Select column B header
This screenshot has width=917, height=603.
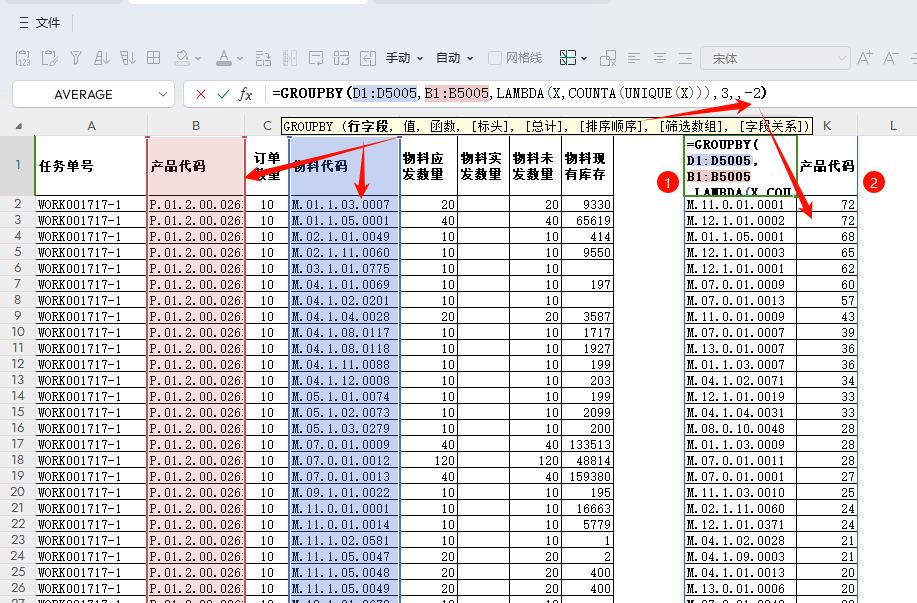coord(196,126)
